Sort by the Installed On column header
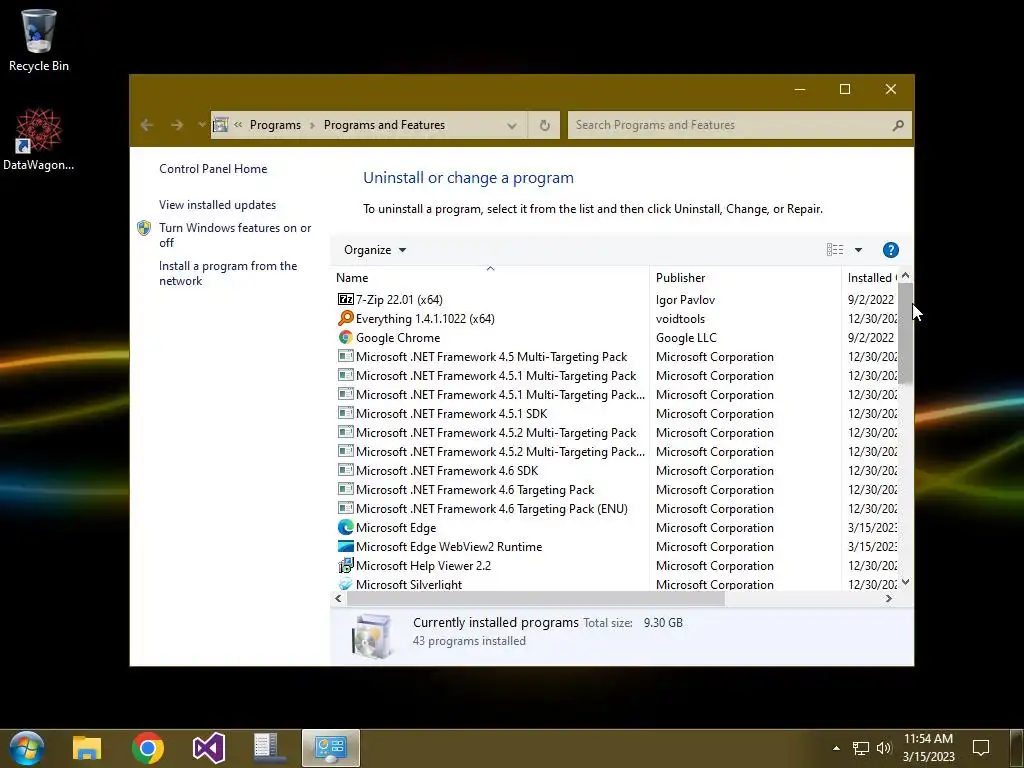The image size is (1024, 768). 871,278
